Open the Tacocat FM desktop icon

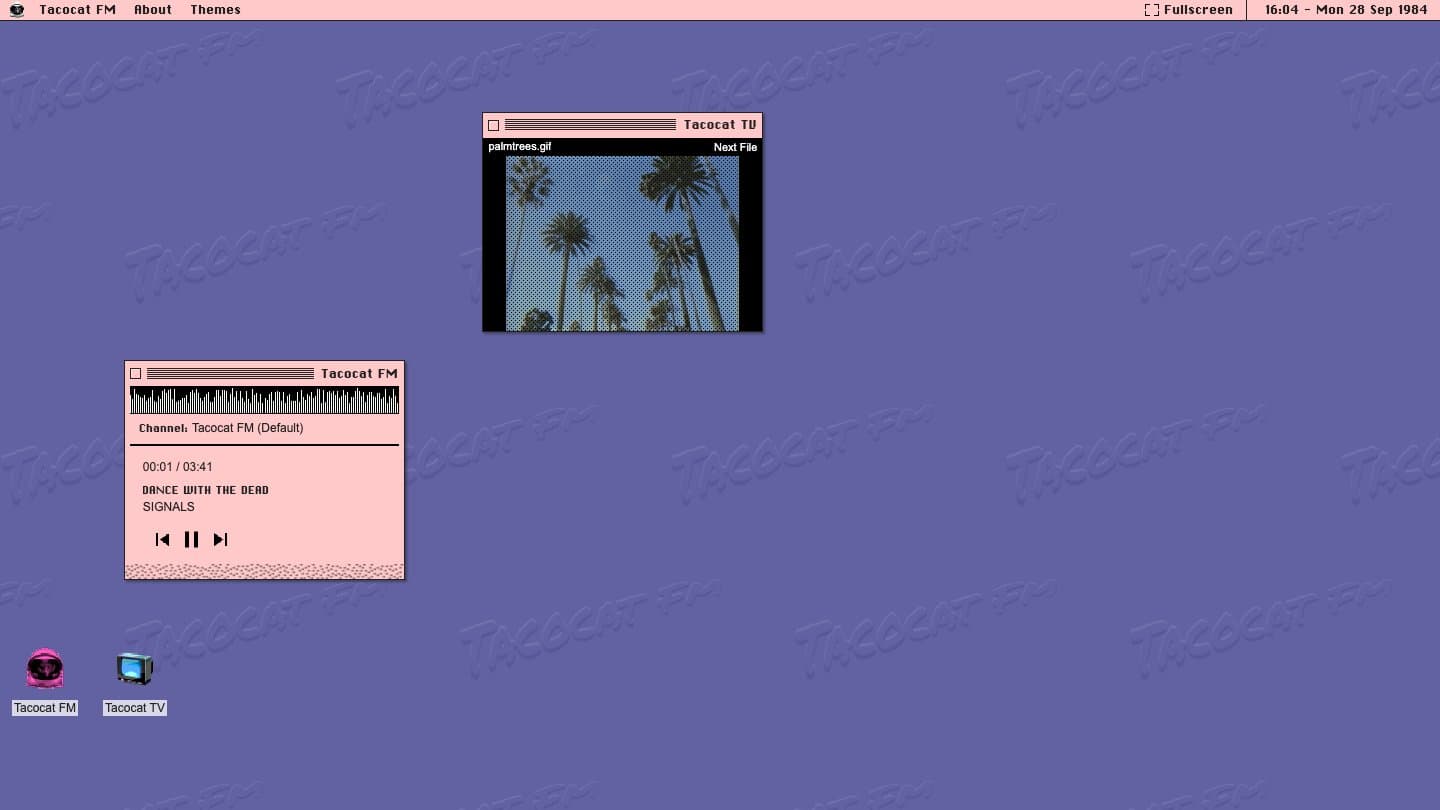point(45,668)
